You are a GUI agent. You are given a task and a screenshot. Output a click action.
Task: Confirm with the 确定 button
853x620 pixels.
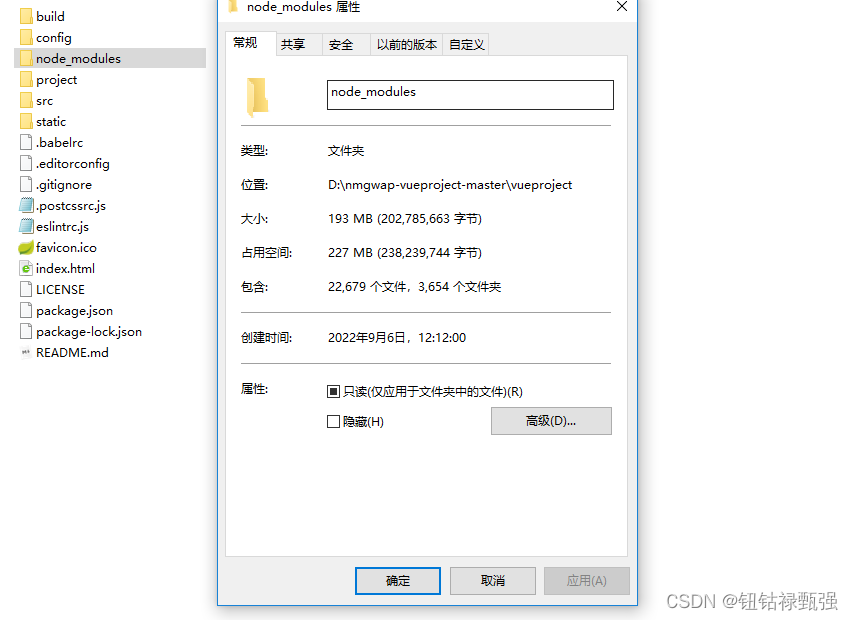click(x=398, y=581)
